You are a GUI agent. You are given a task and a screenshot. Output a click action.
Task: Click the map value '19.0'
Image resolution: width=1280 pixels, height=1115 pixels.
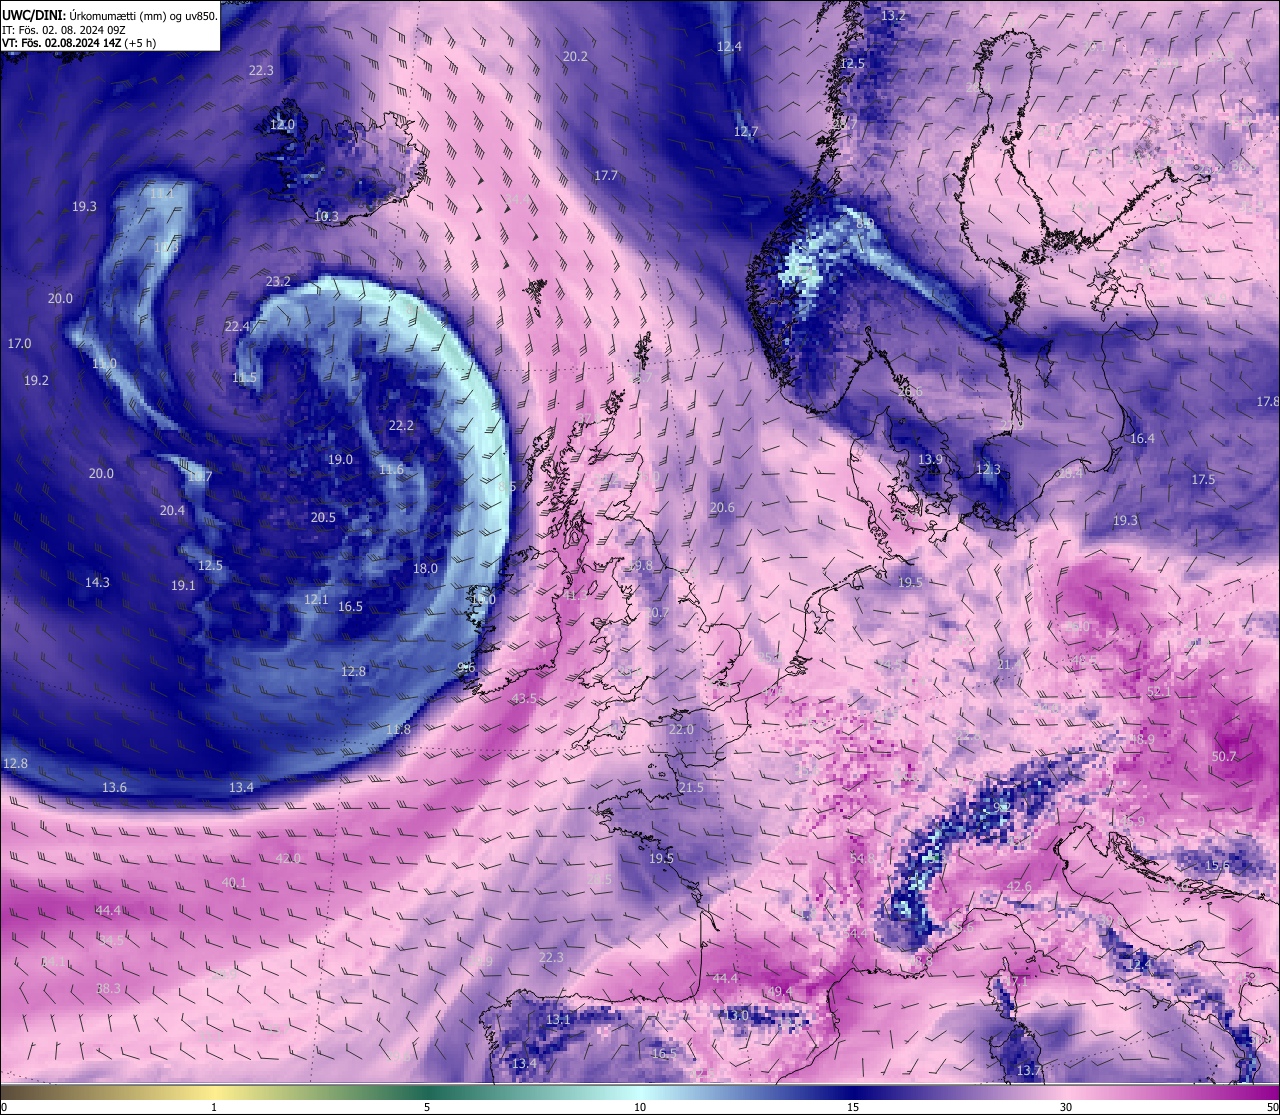coord(340,460)
